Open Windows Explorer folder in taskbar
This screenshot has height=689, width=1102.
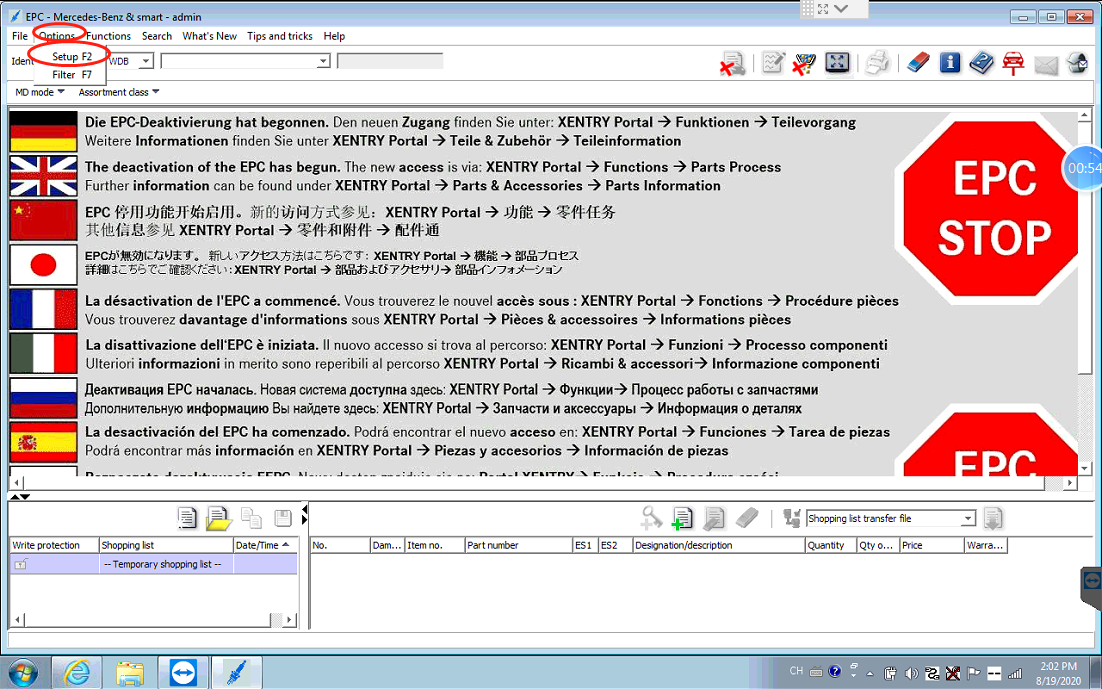(130, 673)
